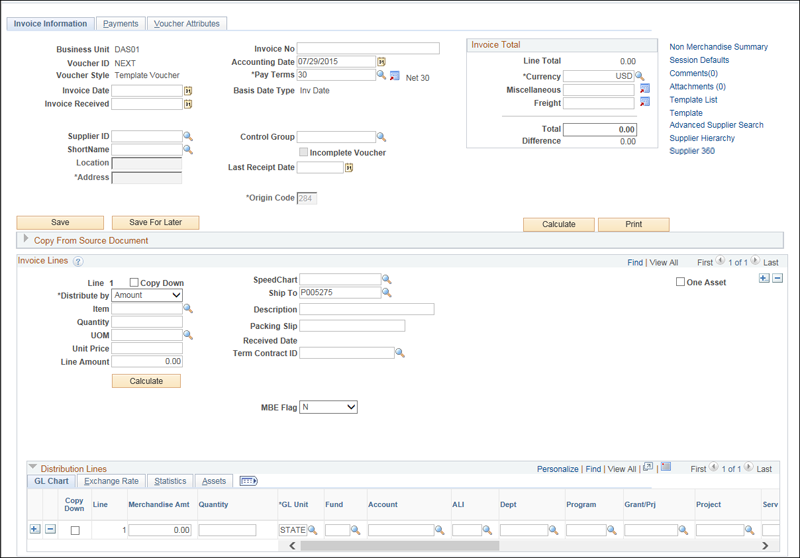Click the distribution grid horizontal scrollbar

[x=399, y=545]
